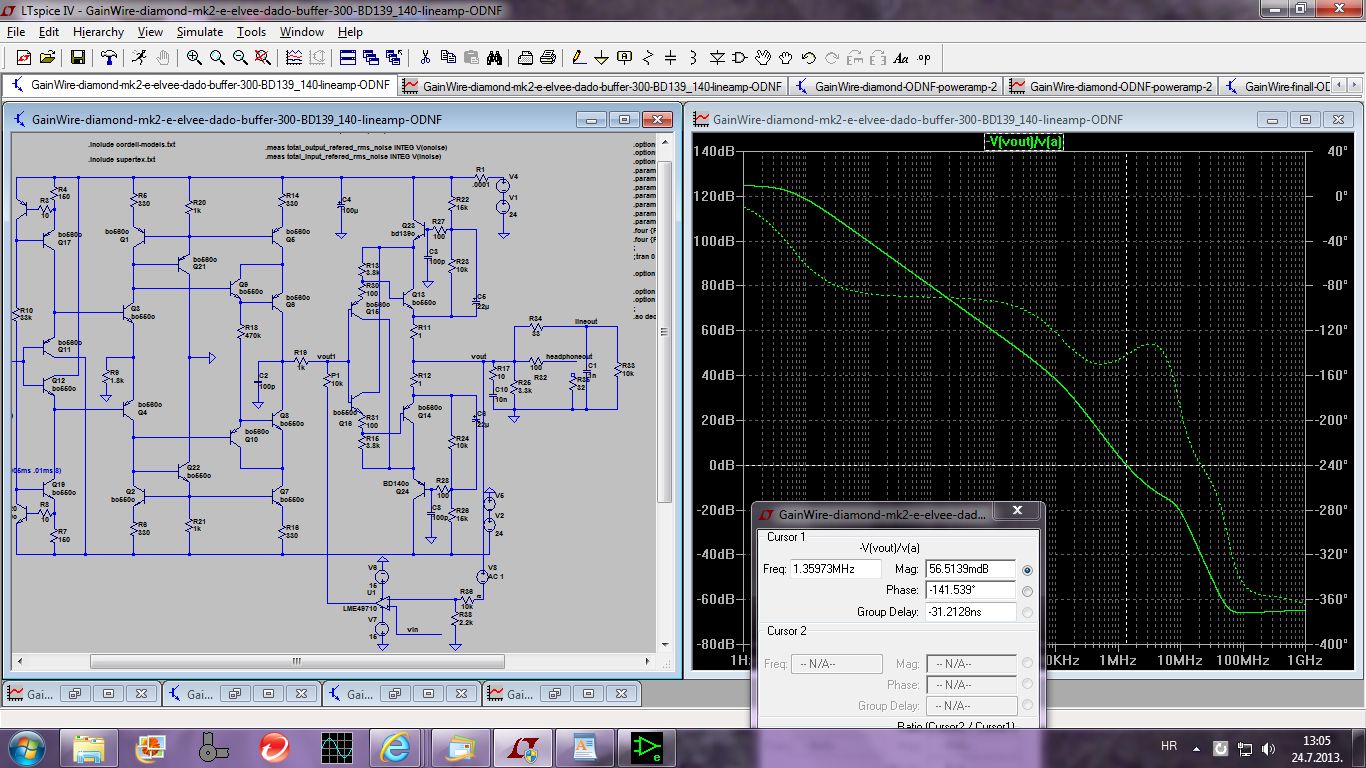Close the cursor readout dialog
Viewport: 1366px width, 768px height.
tap(1017, 513)
